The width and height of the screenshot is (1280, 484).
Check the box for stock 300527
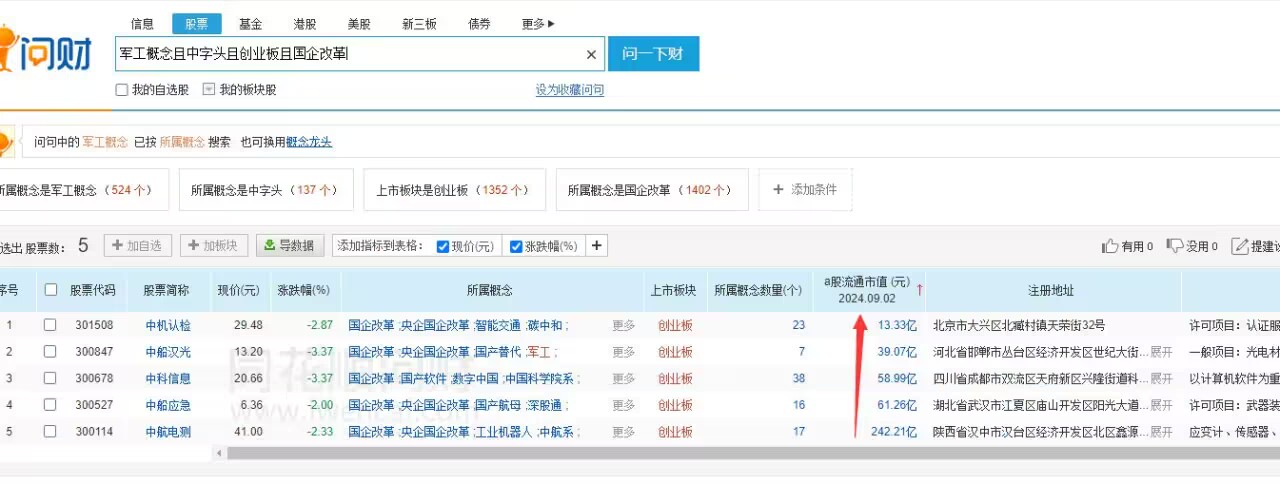[x=50, y=405]
